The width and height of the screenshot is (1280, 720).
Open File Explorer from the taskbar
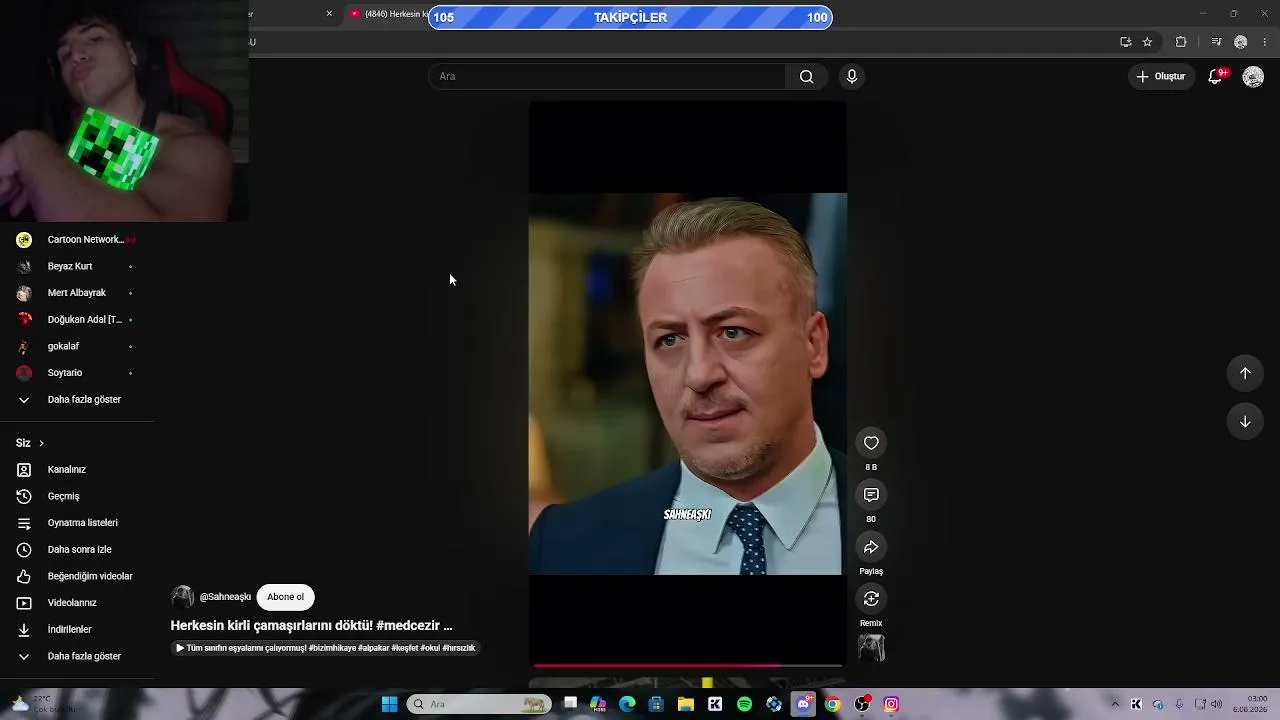(686, 704)
